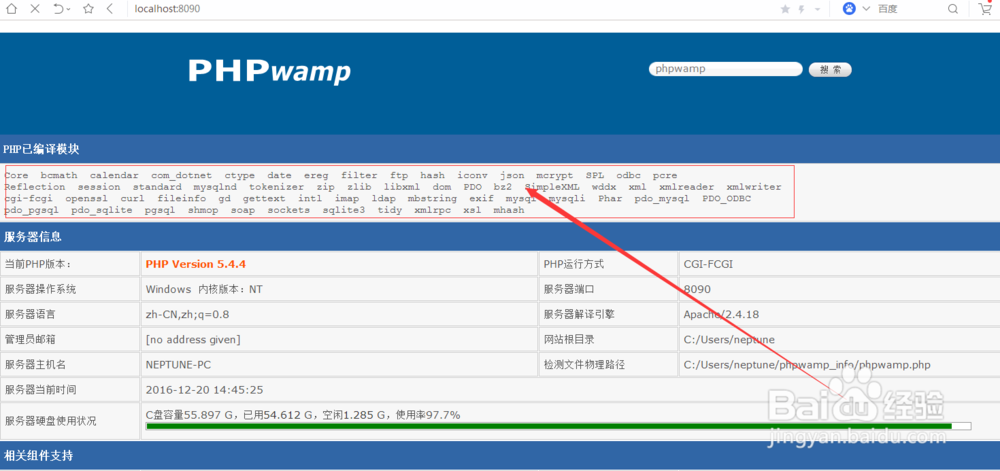
Task: Click the Windows 内核版本:NT cell
Action: click(339, 289)
